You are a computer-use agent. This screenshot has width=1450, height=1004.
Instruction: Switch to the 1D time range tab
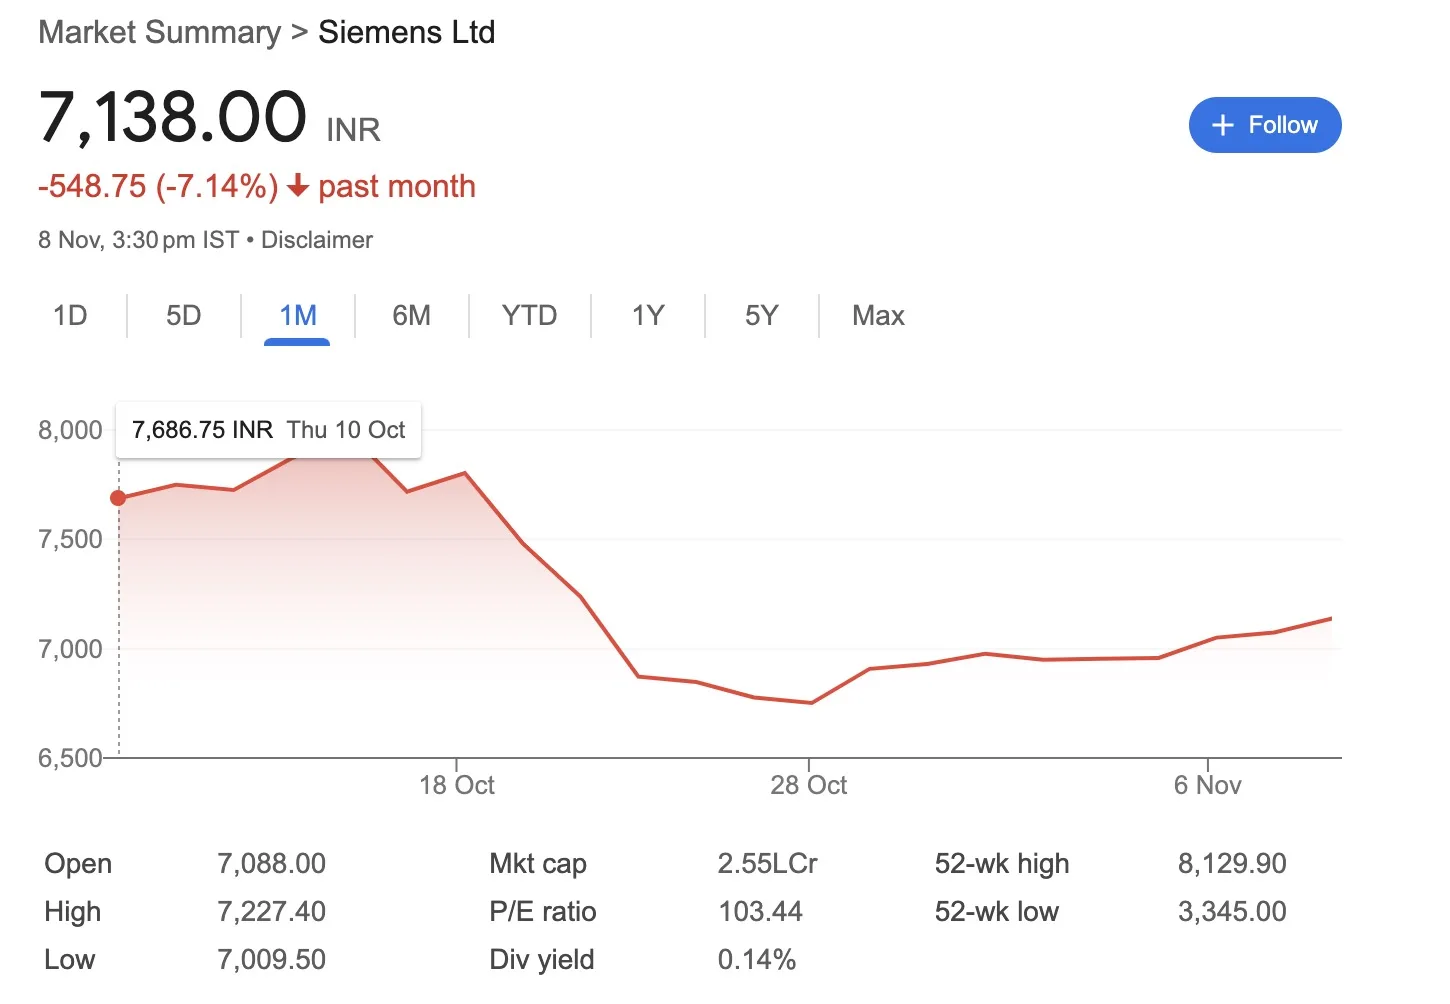click(70, 315)
